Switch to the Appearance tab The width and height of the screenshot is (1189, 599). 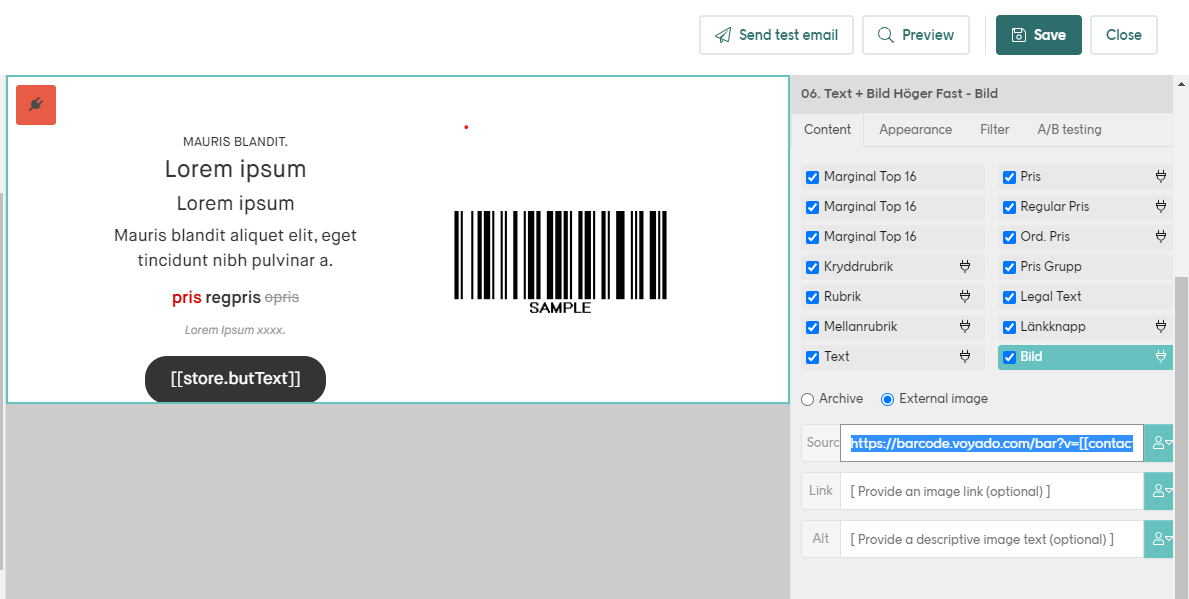914,129
